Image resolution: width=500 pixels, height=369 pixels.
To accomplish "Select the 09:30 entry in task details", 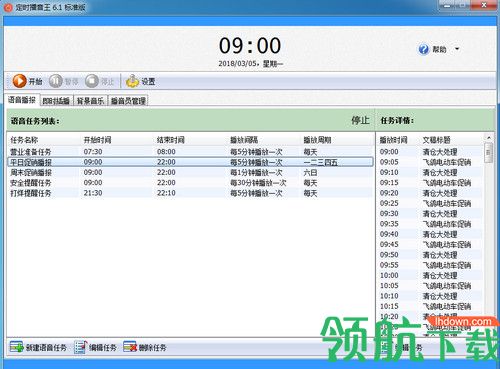I will pos(389,214).
